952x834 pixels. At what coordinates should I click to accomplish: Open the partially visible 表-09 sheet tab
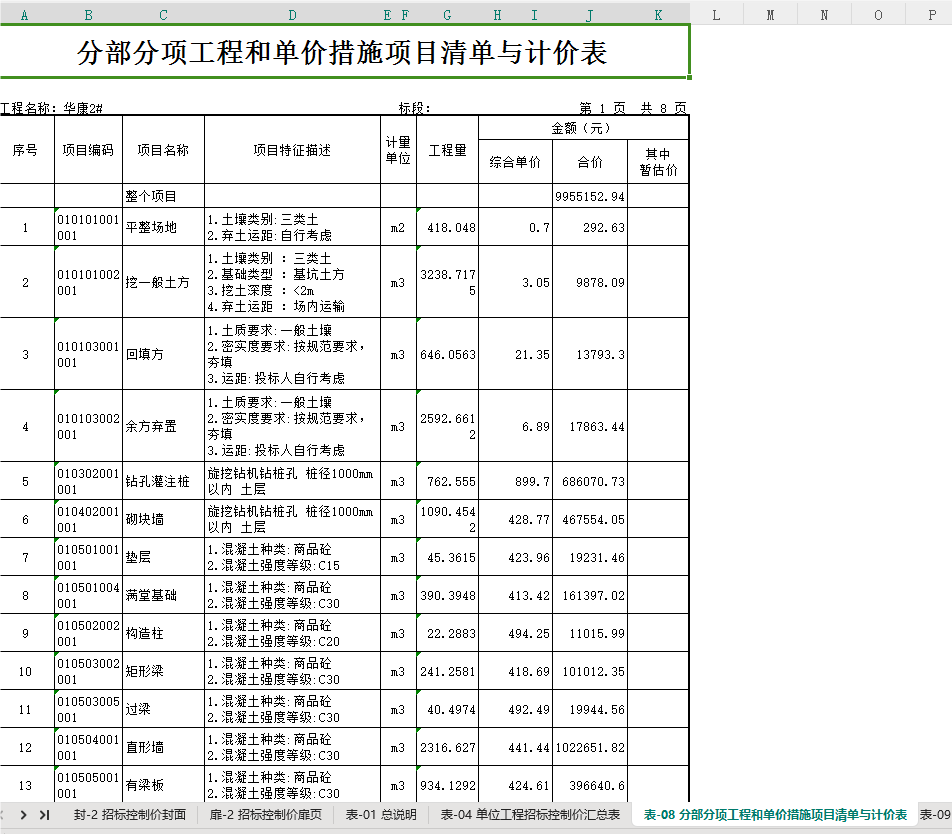pyautogui.click(x=936, y=815)
